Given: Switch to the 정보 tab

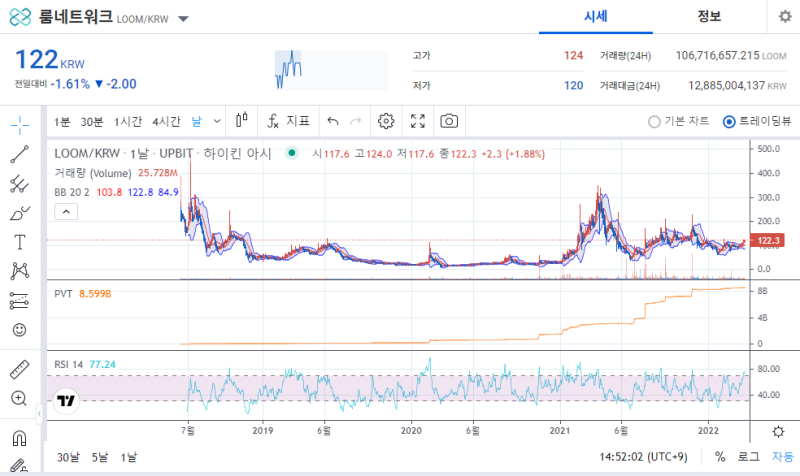Looking at the screenshot, I should [709, 16].
